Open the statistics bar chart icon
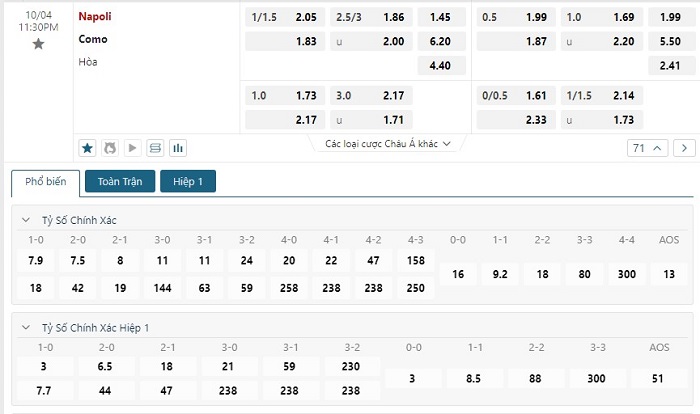This screenshot has width=700, height=414. click(x=178, y=148)
